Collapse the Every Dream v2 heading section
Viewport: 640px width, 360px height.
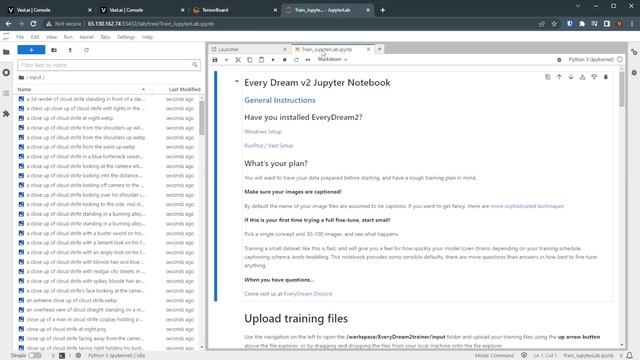tap(237, 82)
